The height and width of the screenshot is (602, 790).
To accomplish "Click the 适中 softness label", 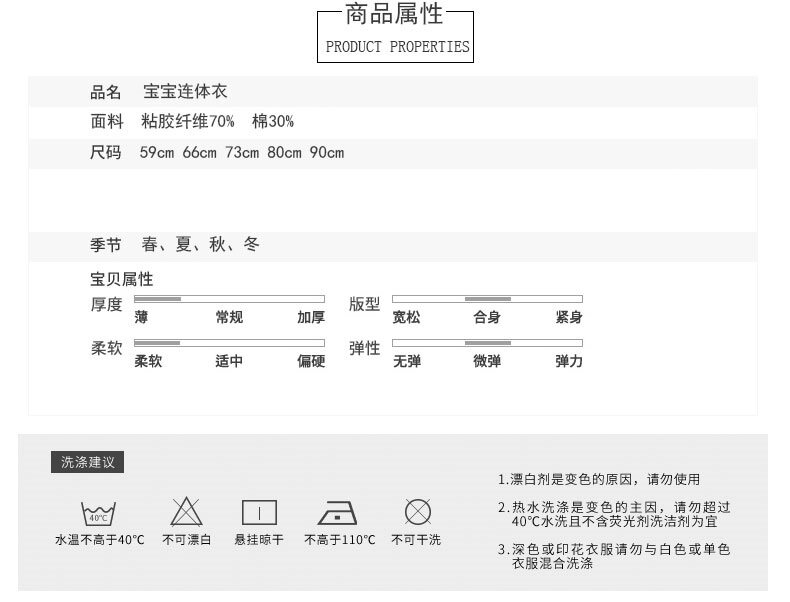I will click(229, 361).
